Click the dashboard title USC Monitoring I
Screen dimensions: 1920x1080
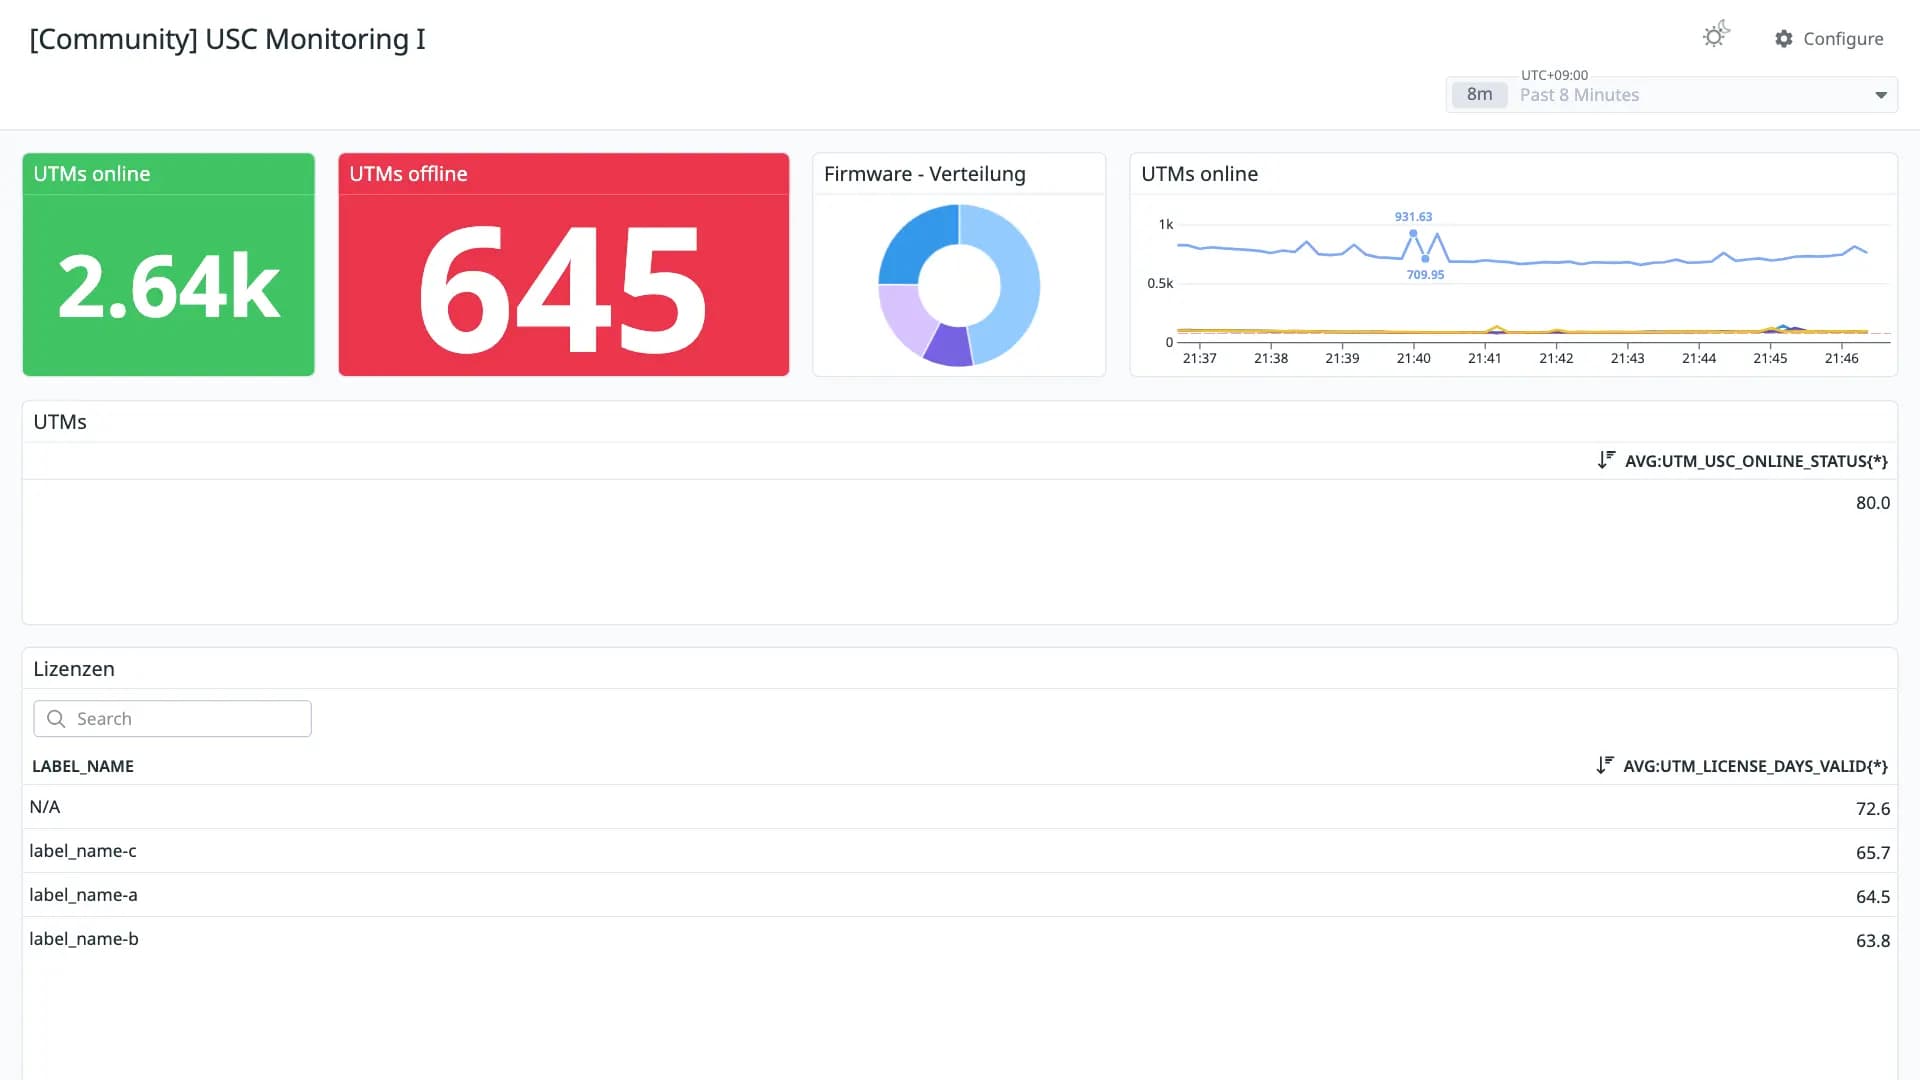click(x=227, y=39)
